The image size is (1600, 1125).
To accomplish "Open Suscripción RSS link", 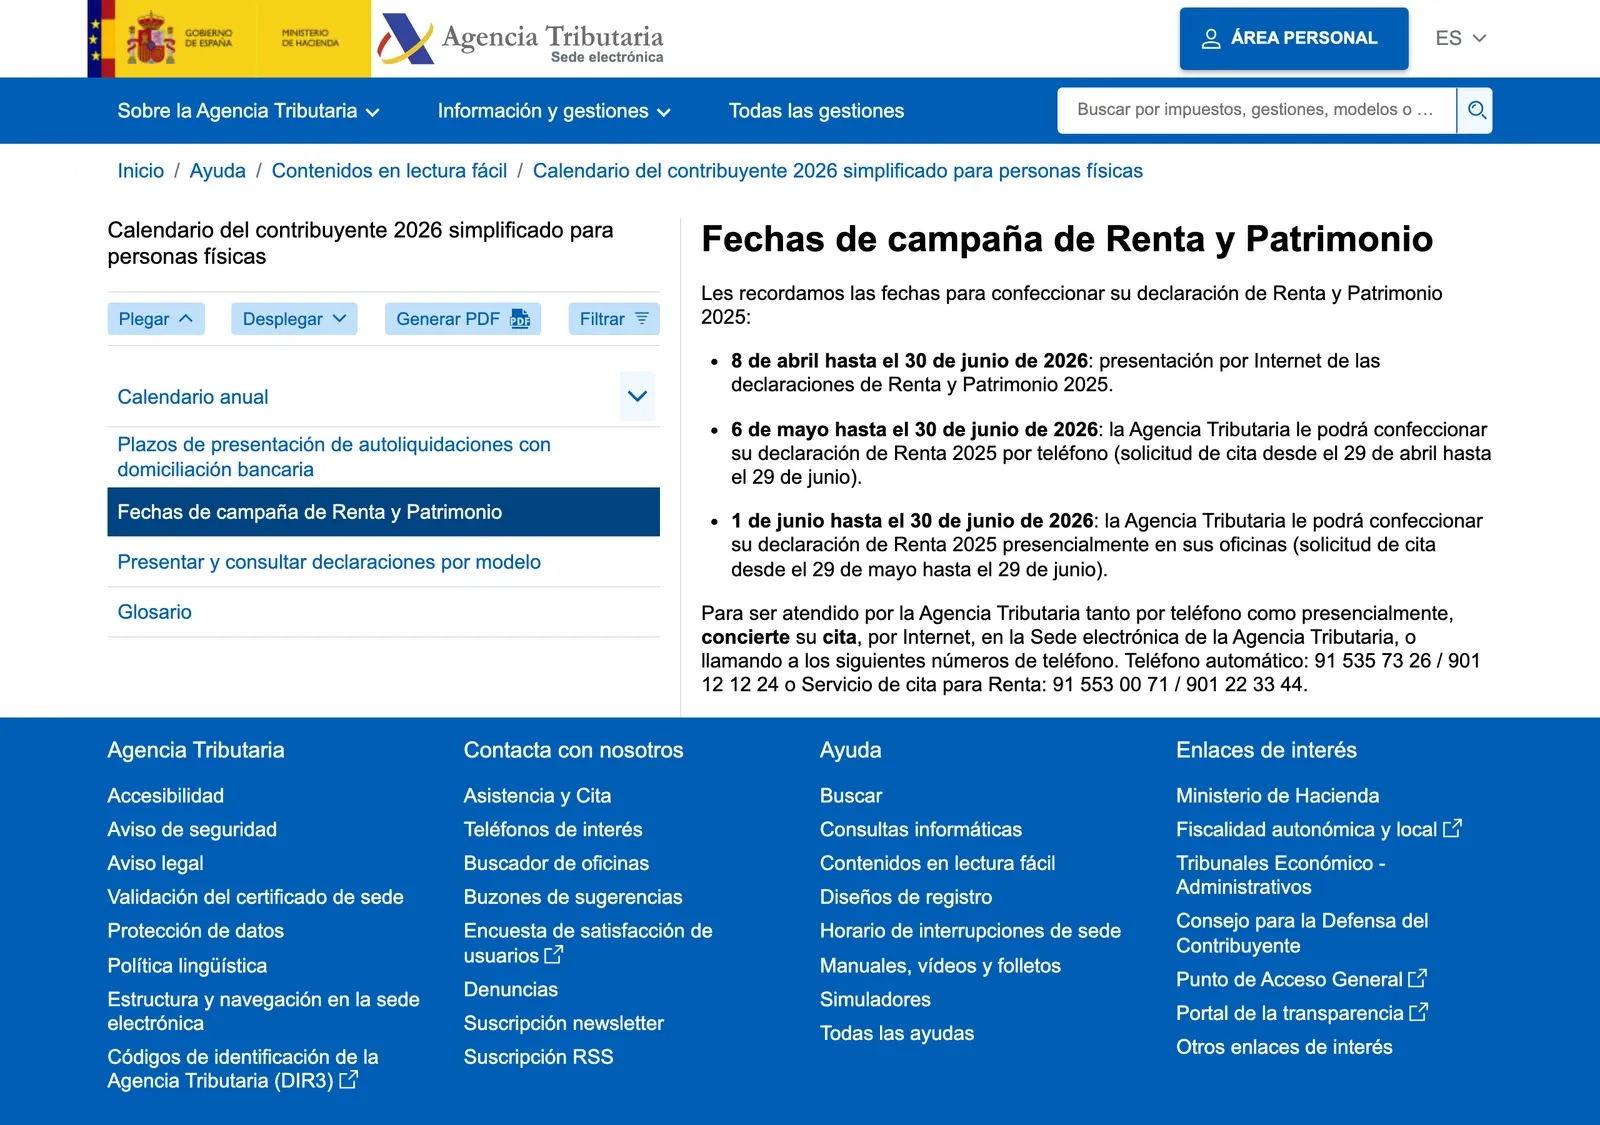I will (x=538, y=1057).
